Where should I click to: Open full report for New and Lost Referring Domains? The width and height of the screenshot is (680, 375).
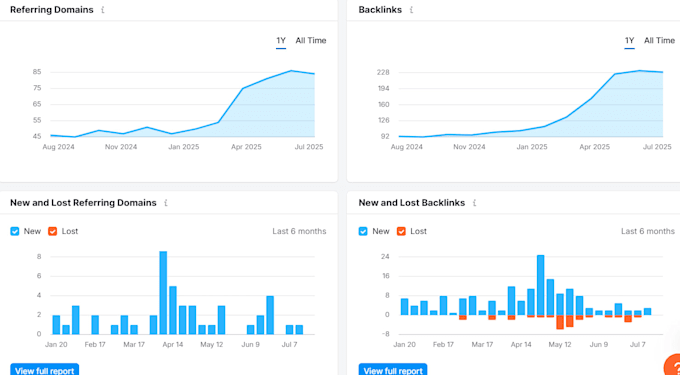45,370
